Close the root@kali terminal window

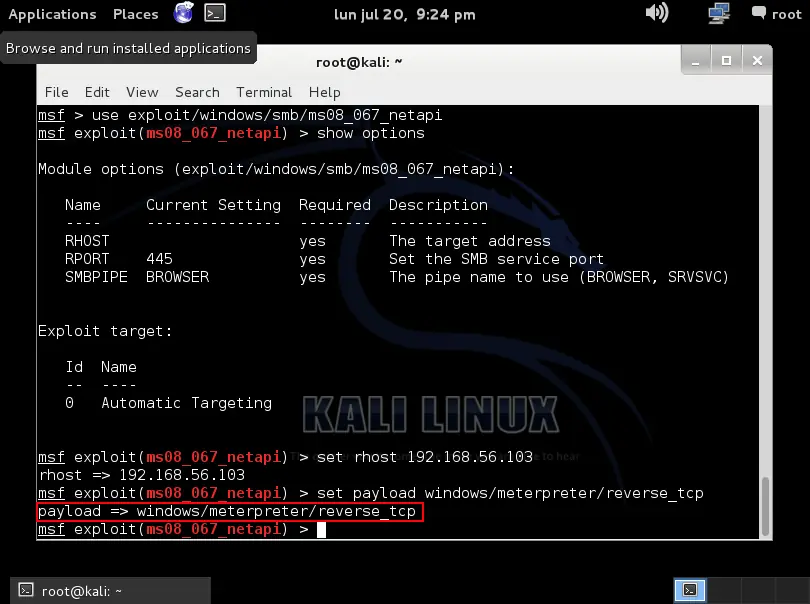pyautogui.click(x=757, y=61)
